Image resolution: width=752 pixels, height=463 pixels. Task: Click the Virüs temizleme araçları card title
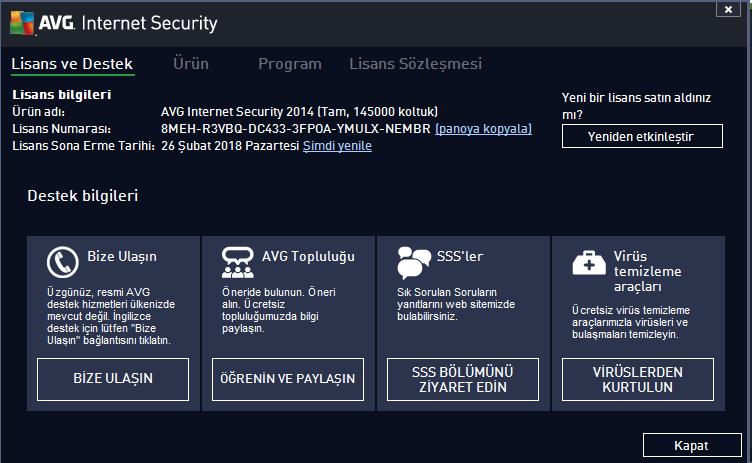point(647,271)
